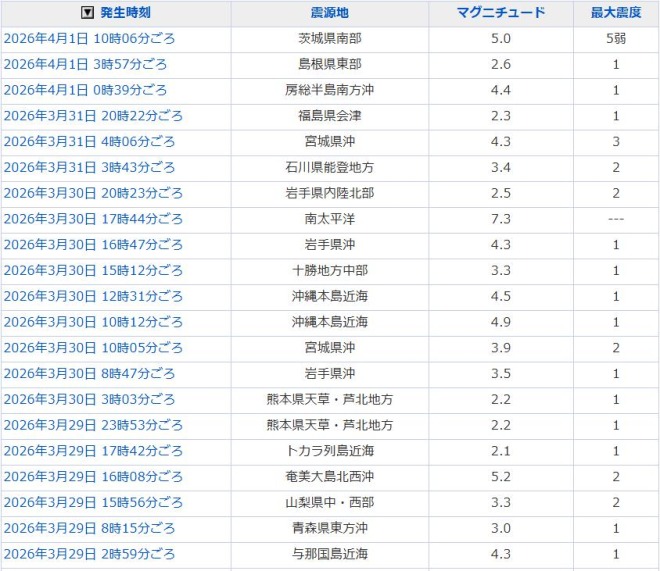Open the 2026年3月31日 20時22分ごろ earthquake link

coord(93,116)
